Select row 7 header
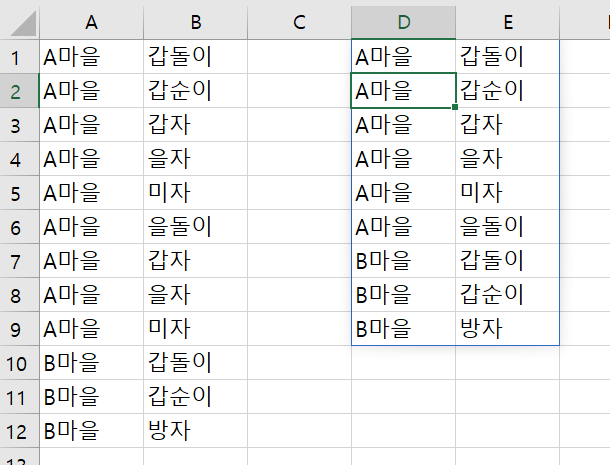Image resolution: width=610 pixels, height=465 pixels. pyautogui.click(x=19, y=261)
